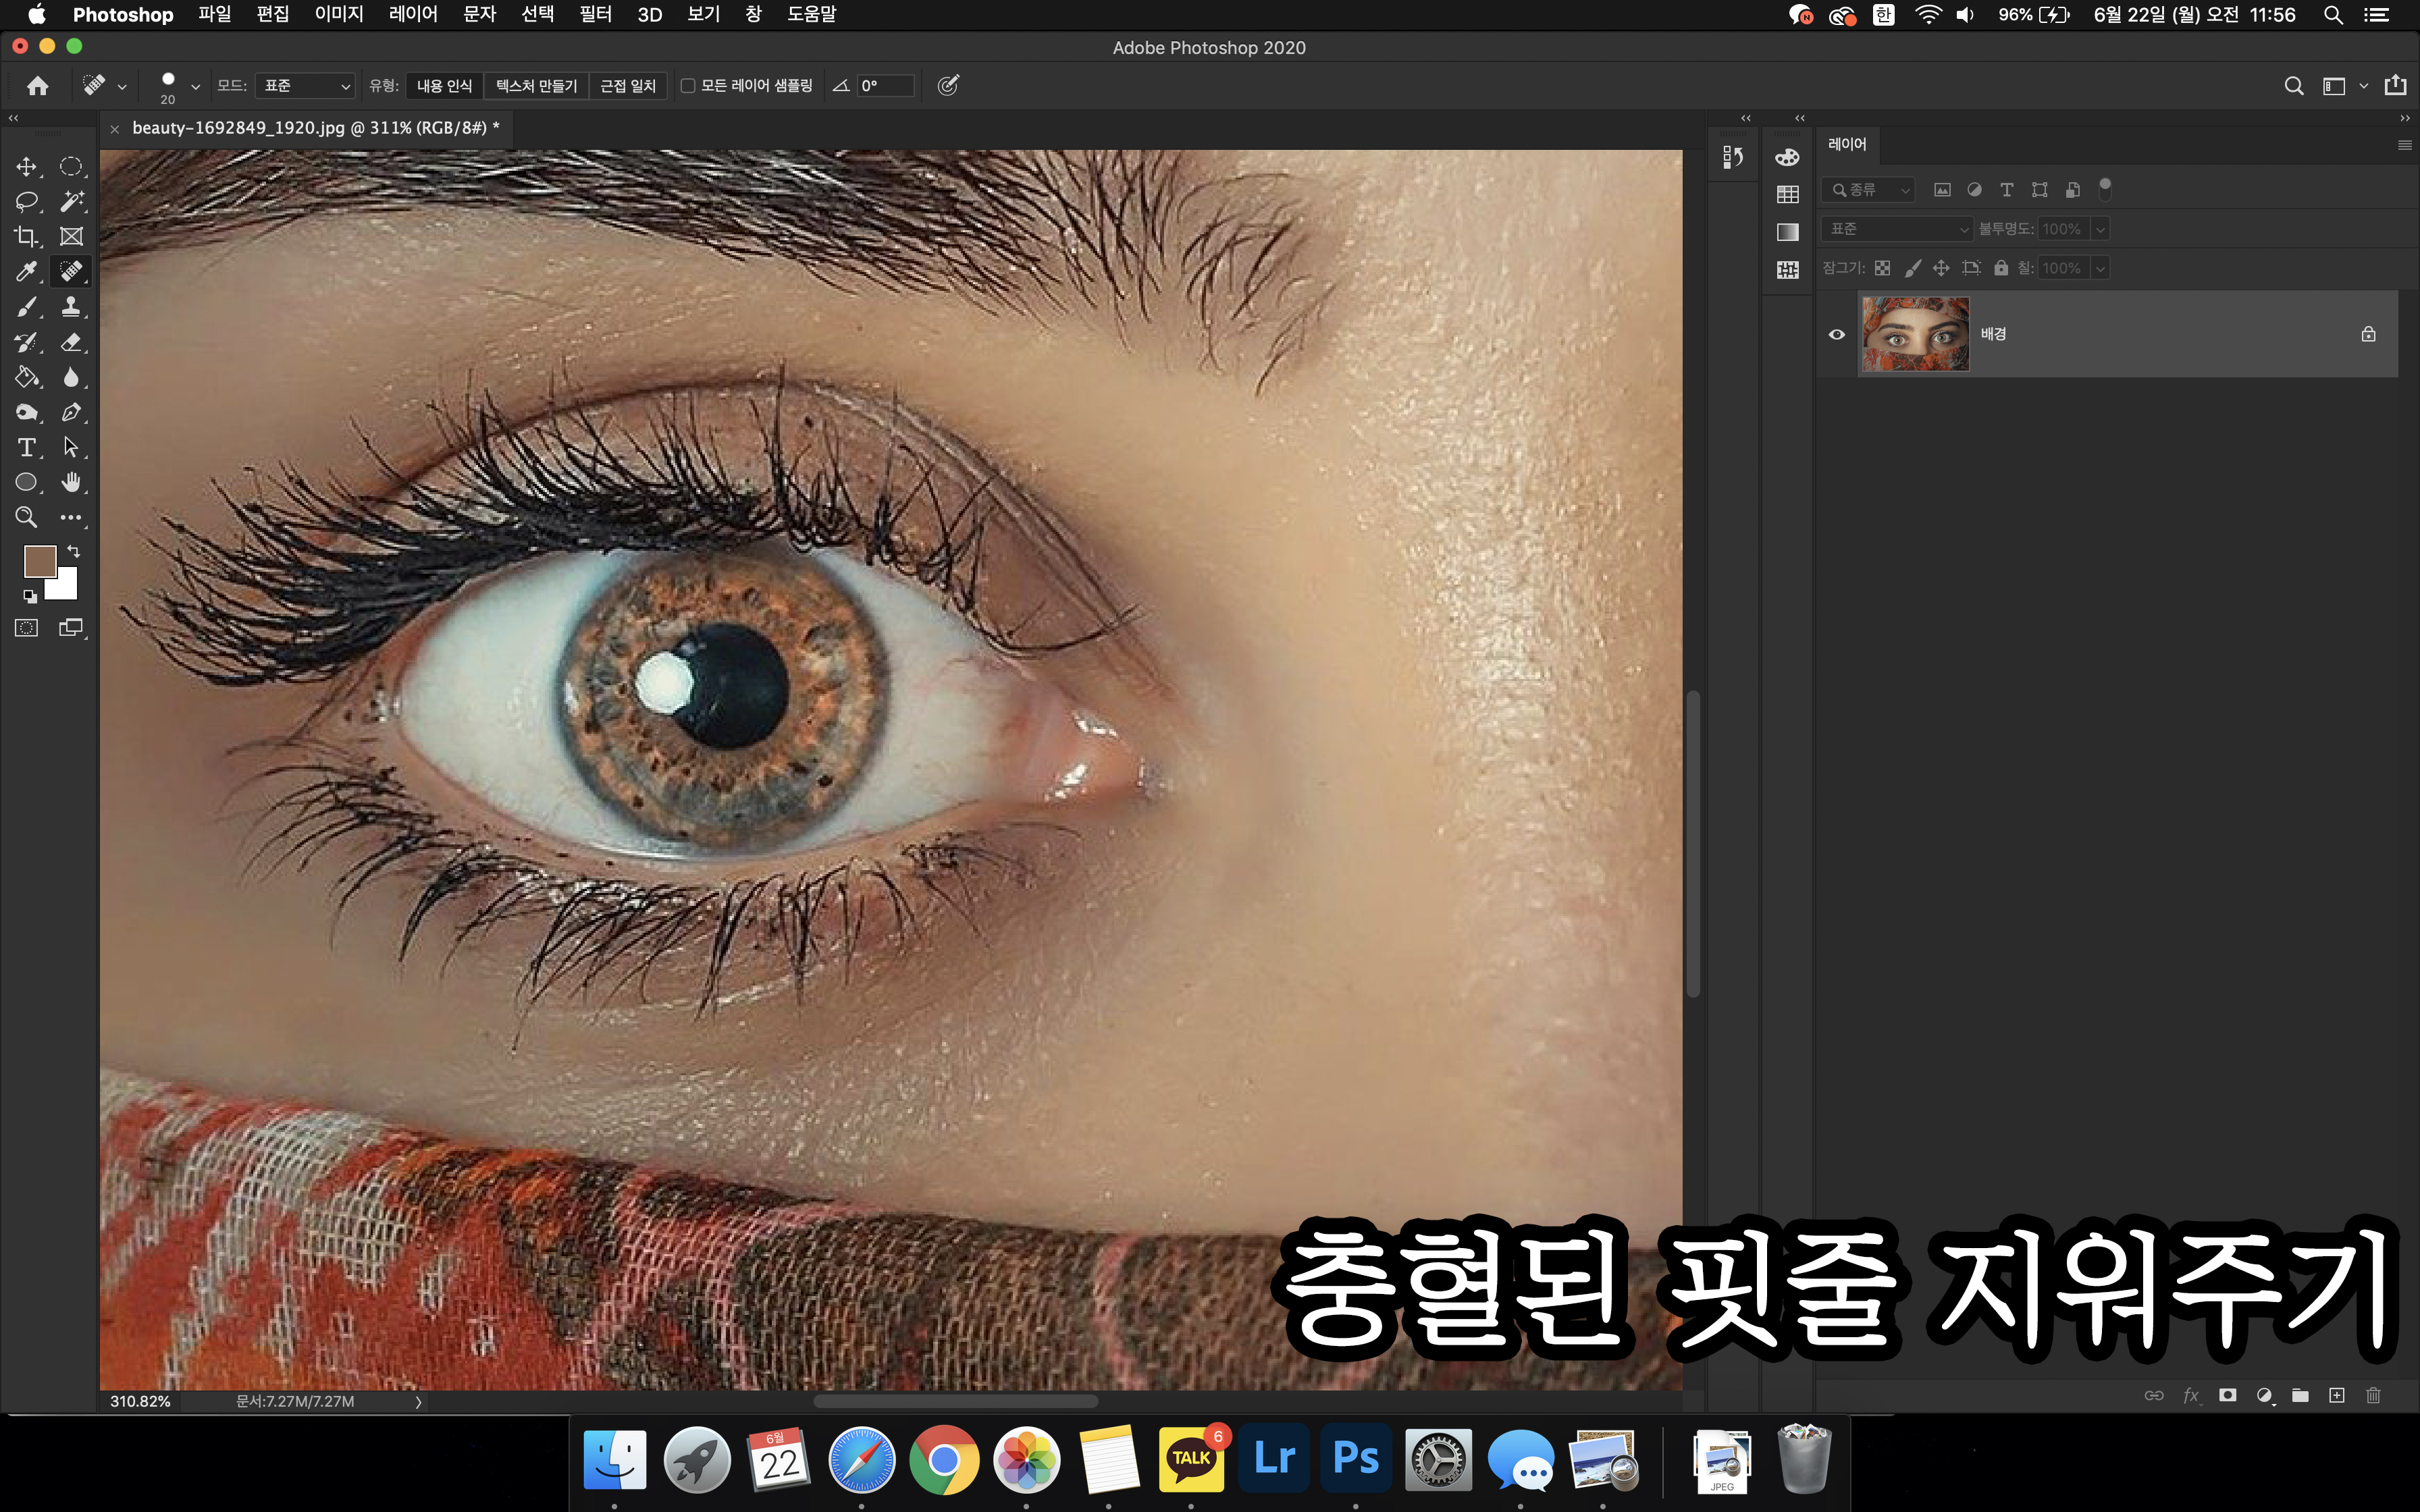Choose 근접 일치 type button
The image size is (2420, 1512).
click(x=627, y=86)
